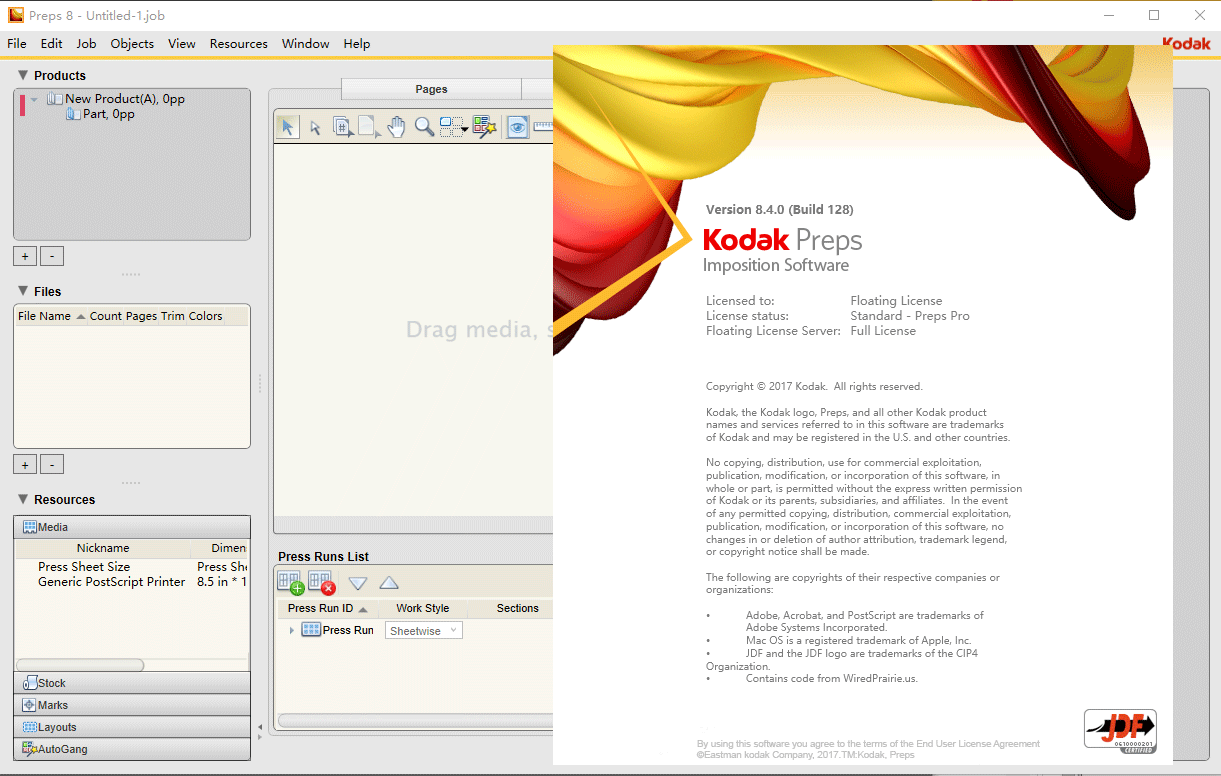Select Generic PostScript Printer media entry
Screen dimensions: 1221x776
(112, 582)
